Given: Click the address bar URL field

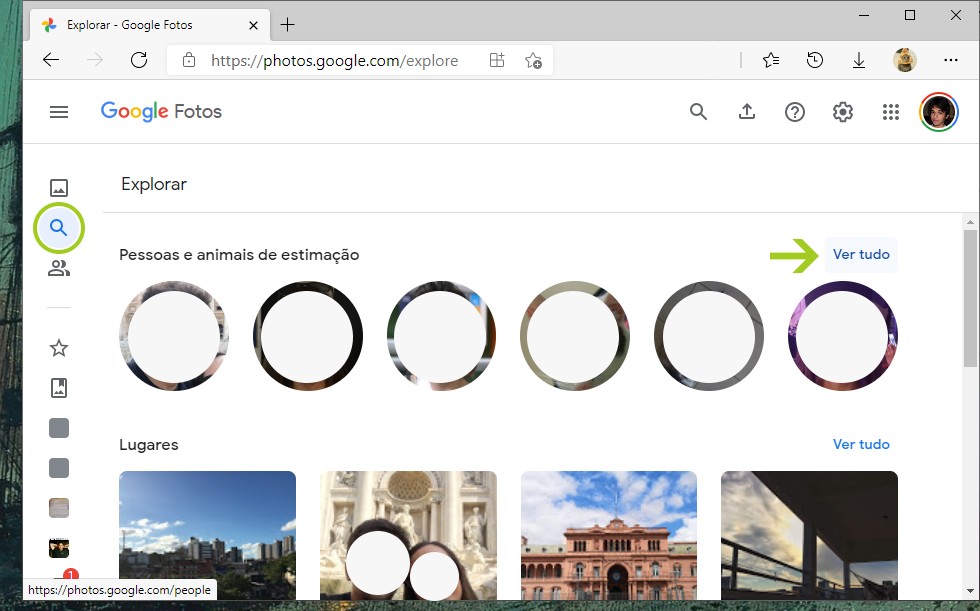Looking at the screenshot, I should point(334,60).
